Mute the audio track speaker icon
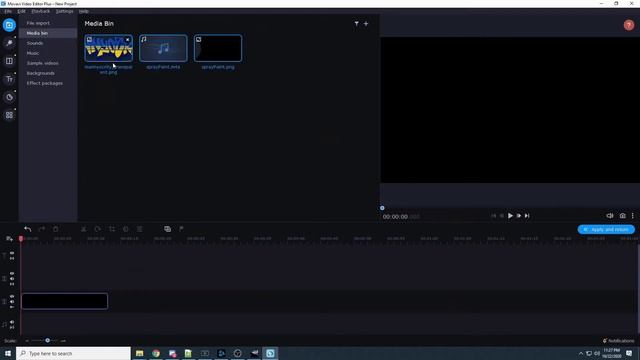This screenshot has height=360, width=640. (12, 322)
